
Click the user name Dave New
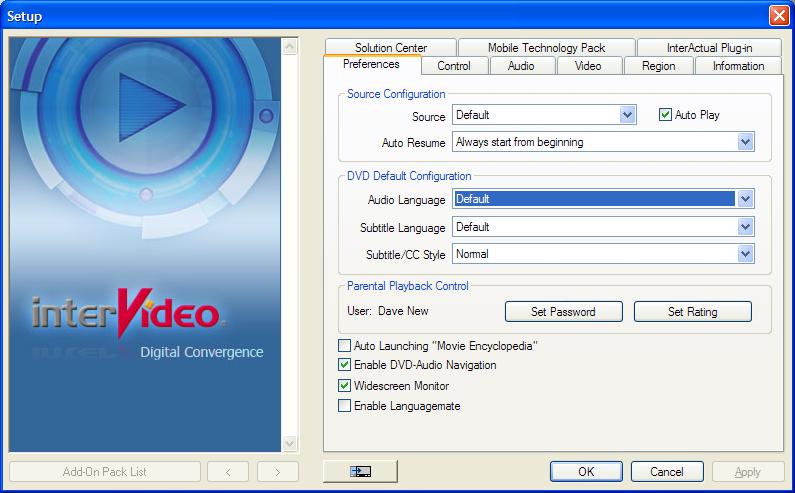(x=403, y=311)
